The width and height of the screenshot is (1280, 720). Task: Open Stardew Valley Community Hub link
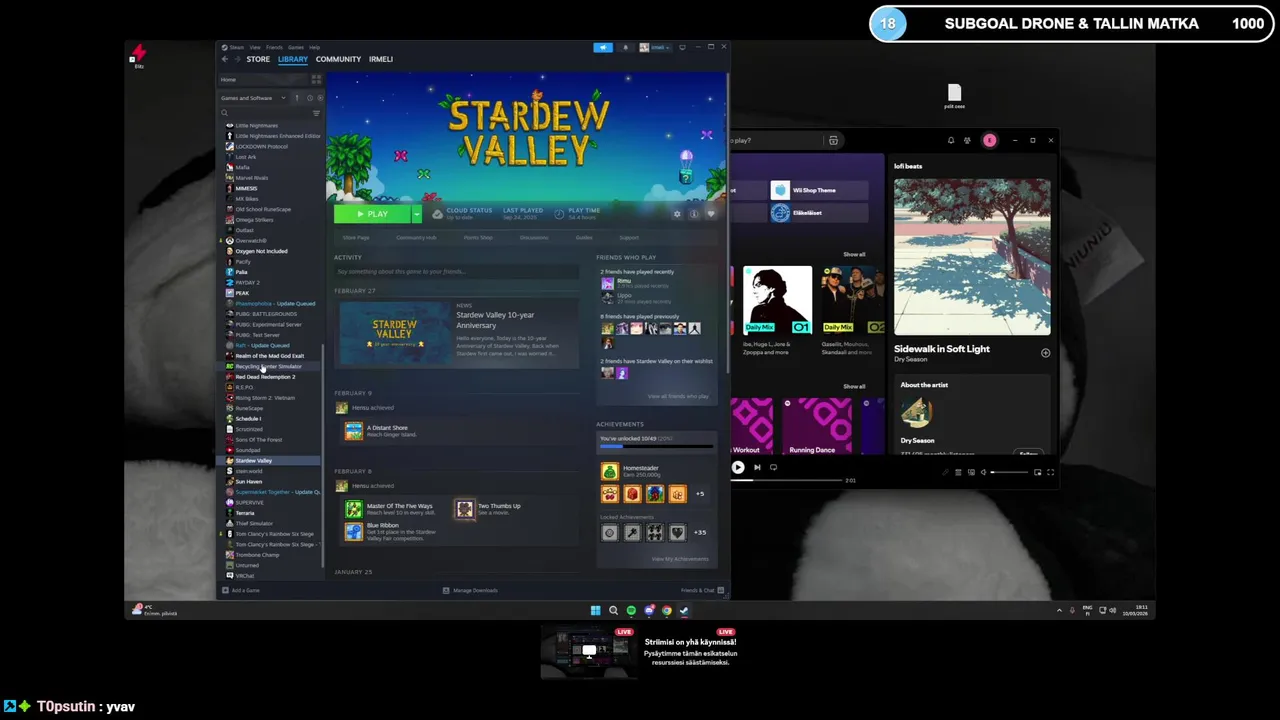(416, 237)
